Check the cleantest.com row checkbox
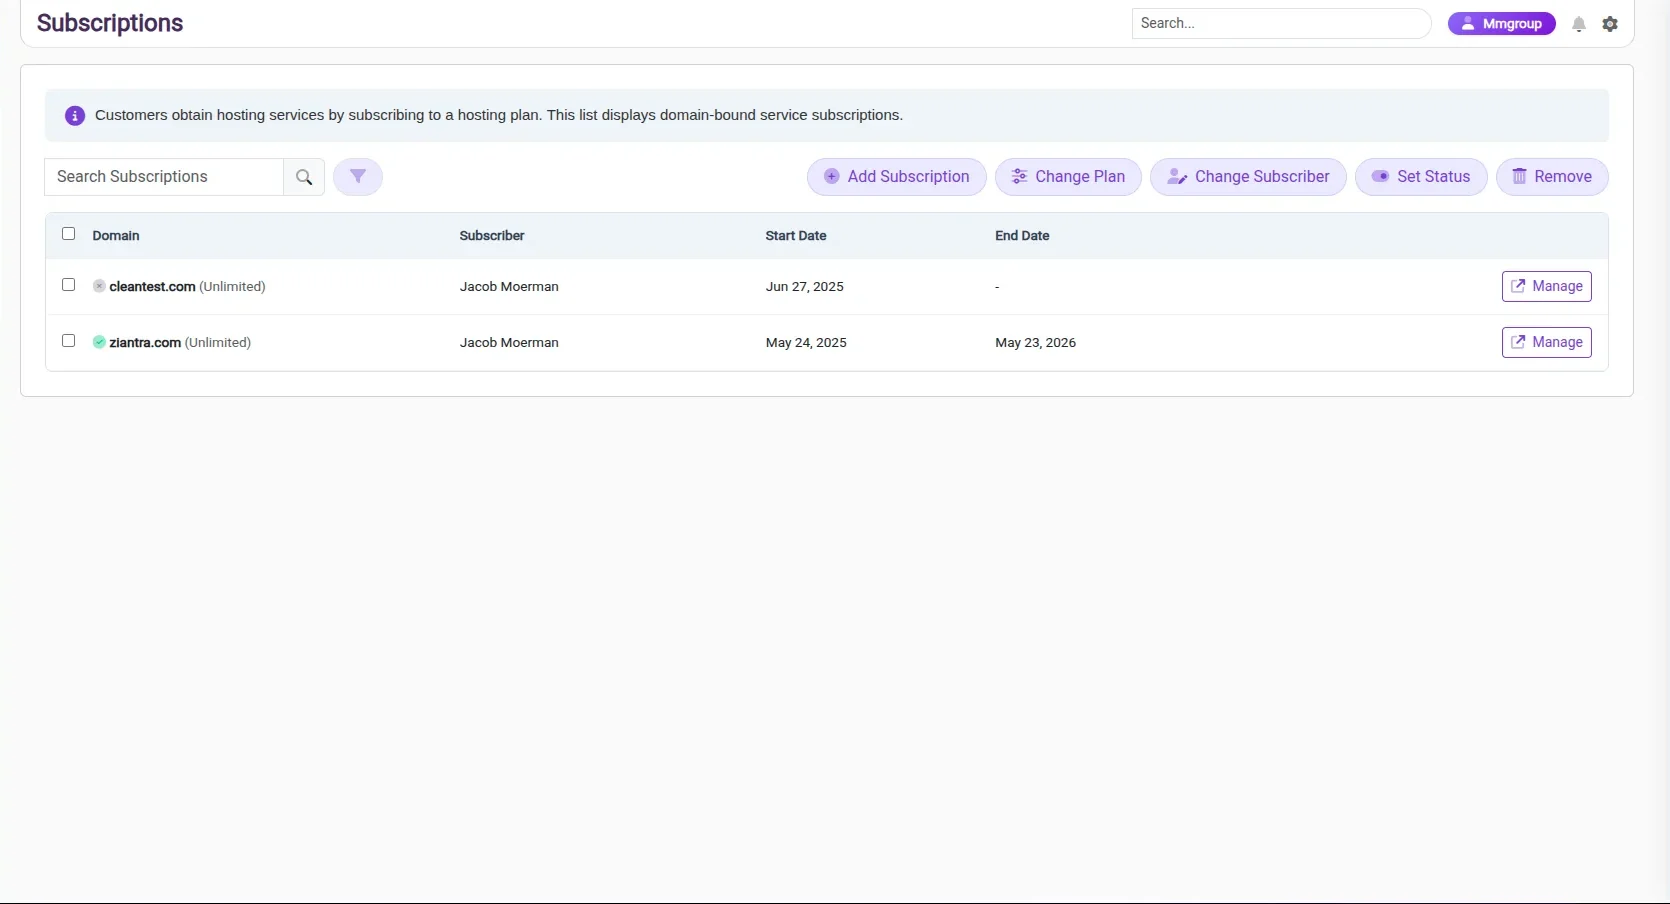This screenshot has width=1670, height=904. click(69, 285)
